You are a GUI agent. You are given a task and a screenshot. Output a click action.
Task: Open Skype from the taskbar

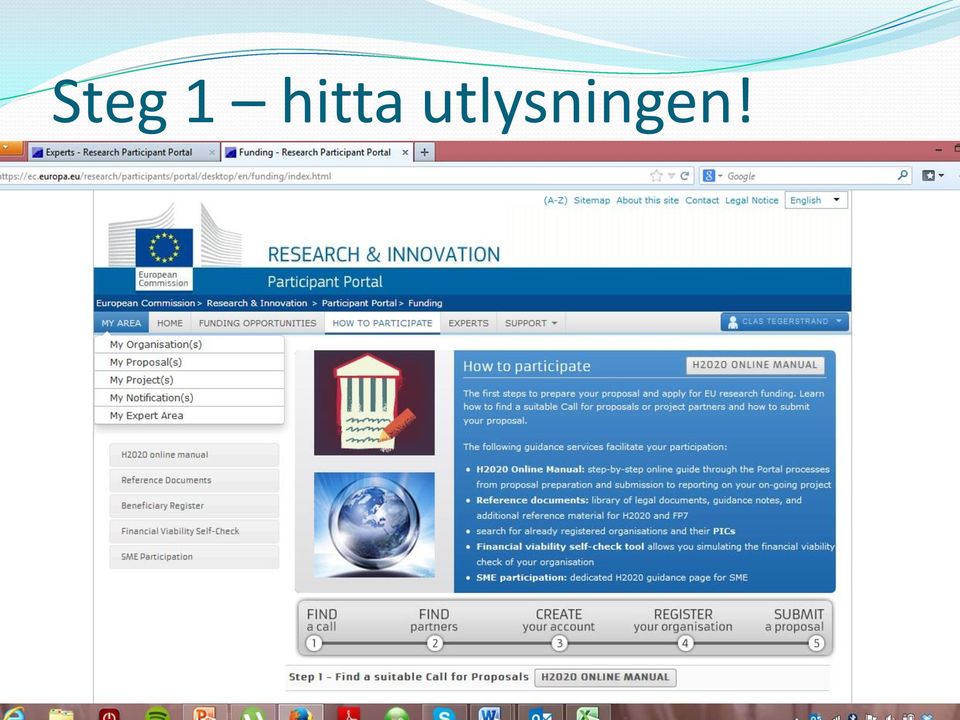coord(443,714)
